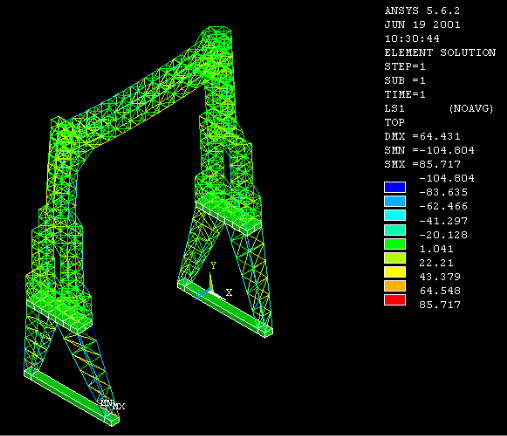Click the ANSYS 5.6.2 version label
Viewport: 507px width, 436px height.
422,11
